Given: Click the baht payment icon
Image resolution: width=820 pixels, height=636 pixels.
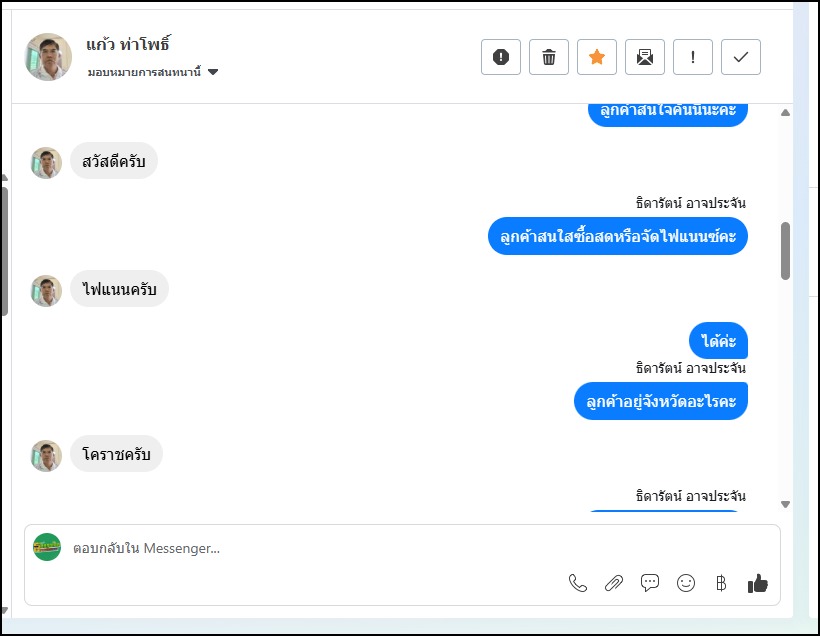Looking at the screenshot, I should pos(721,583).
